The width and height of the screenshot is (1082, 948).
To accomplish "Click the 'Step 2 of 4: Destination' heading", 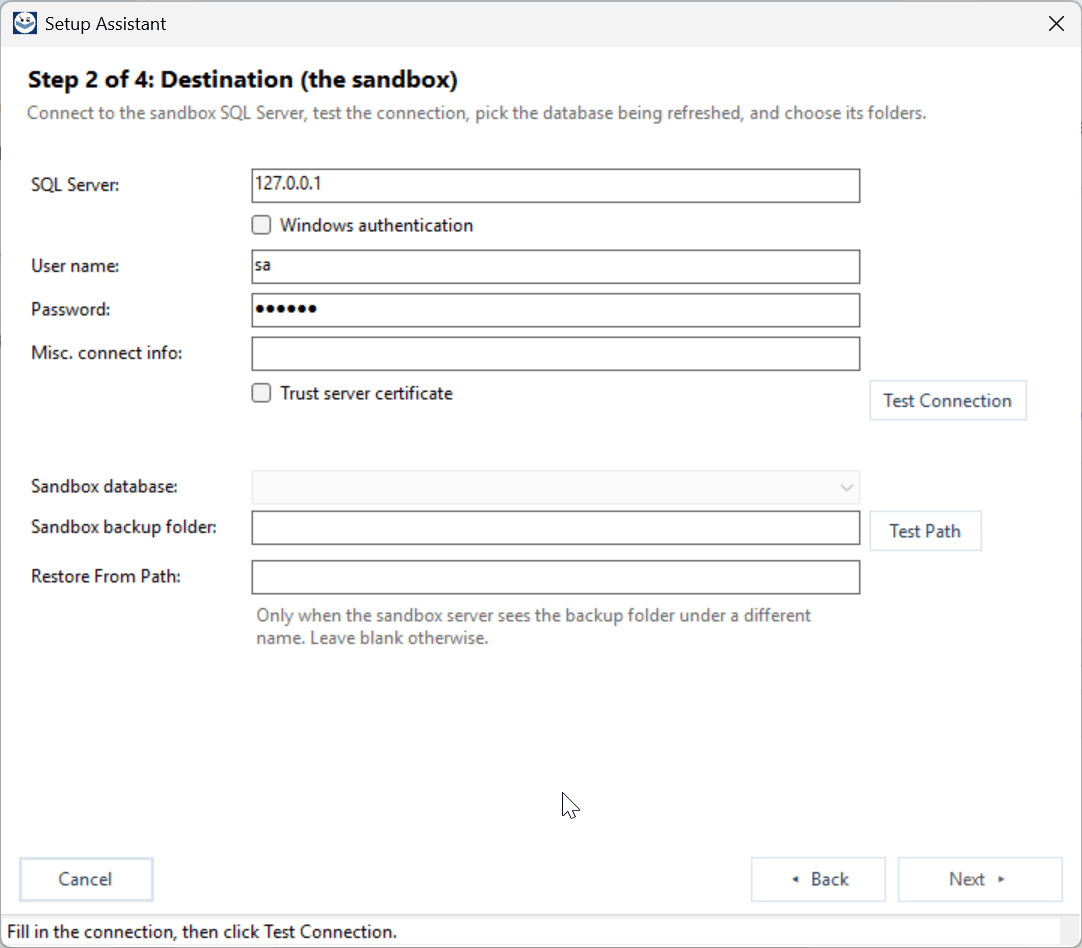I will point(243,80).
